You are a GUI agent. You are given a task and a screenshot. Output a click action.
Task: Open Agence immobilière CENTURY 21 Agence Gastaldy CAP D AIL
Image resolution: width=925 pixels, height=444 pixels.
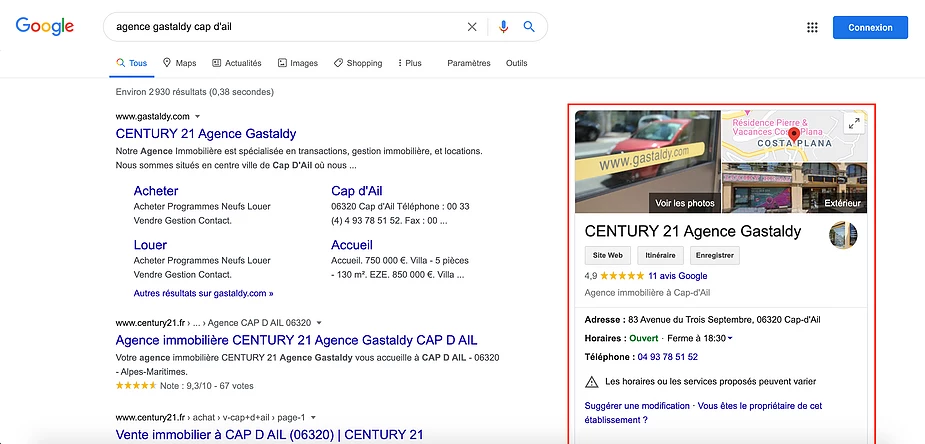tap(297, 340)
